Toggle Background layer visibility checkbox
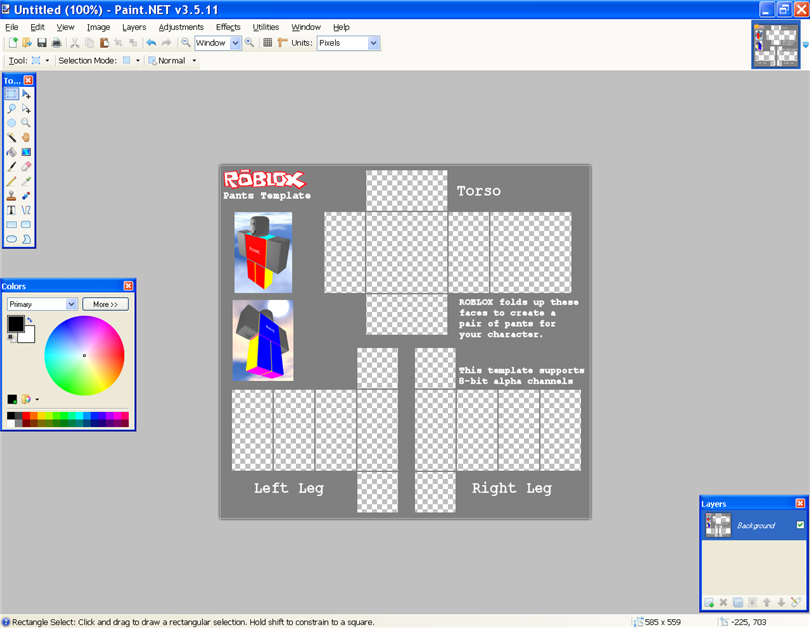Screen dimensions: 810x628 pyautogui.click(x=800, y=525)
